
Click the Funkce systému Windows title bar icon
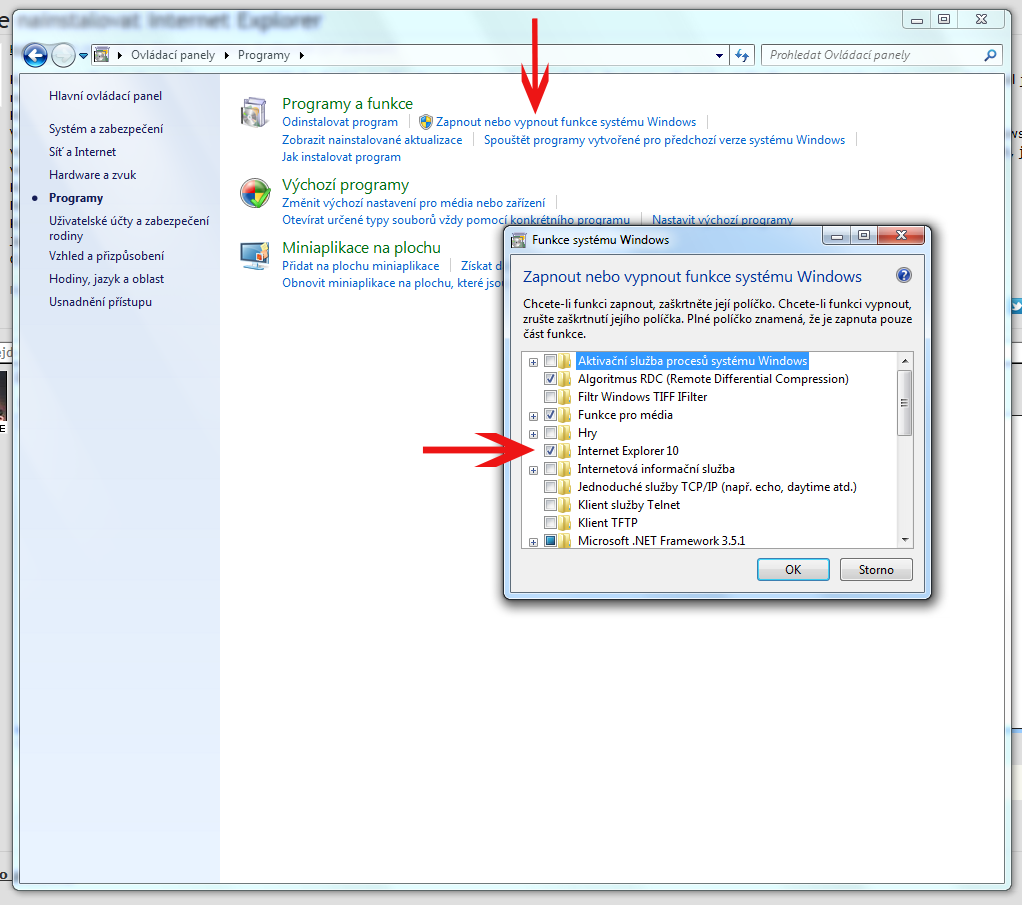518,240
